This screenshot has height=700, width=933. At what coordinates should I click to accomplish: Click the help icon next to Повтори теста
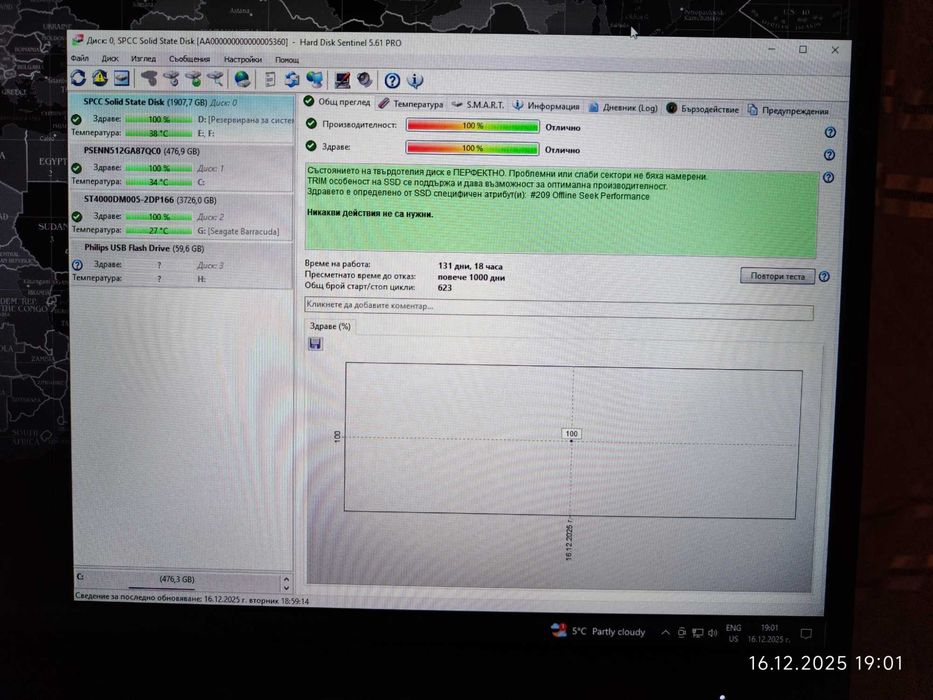[824, 276]
